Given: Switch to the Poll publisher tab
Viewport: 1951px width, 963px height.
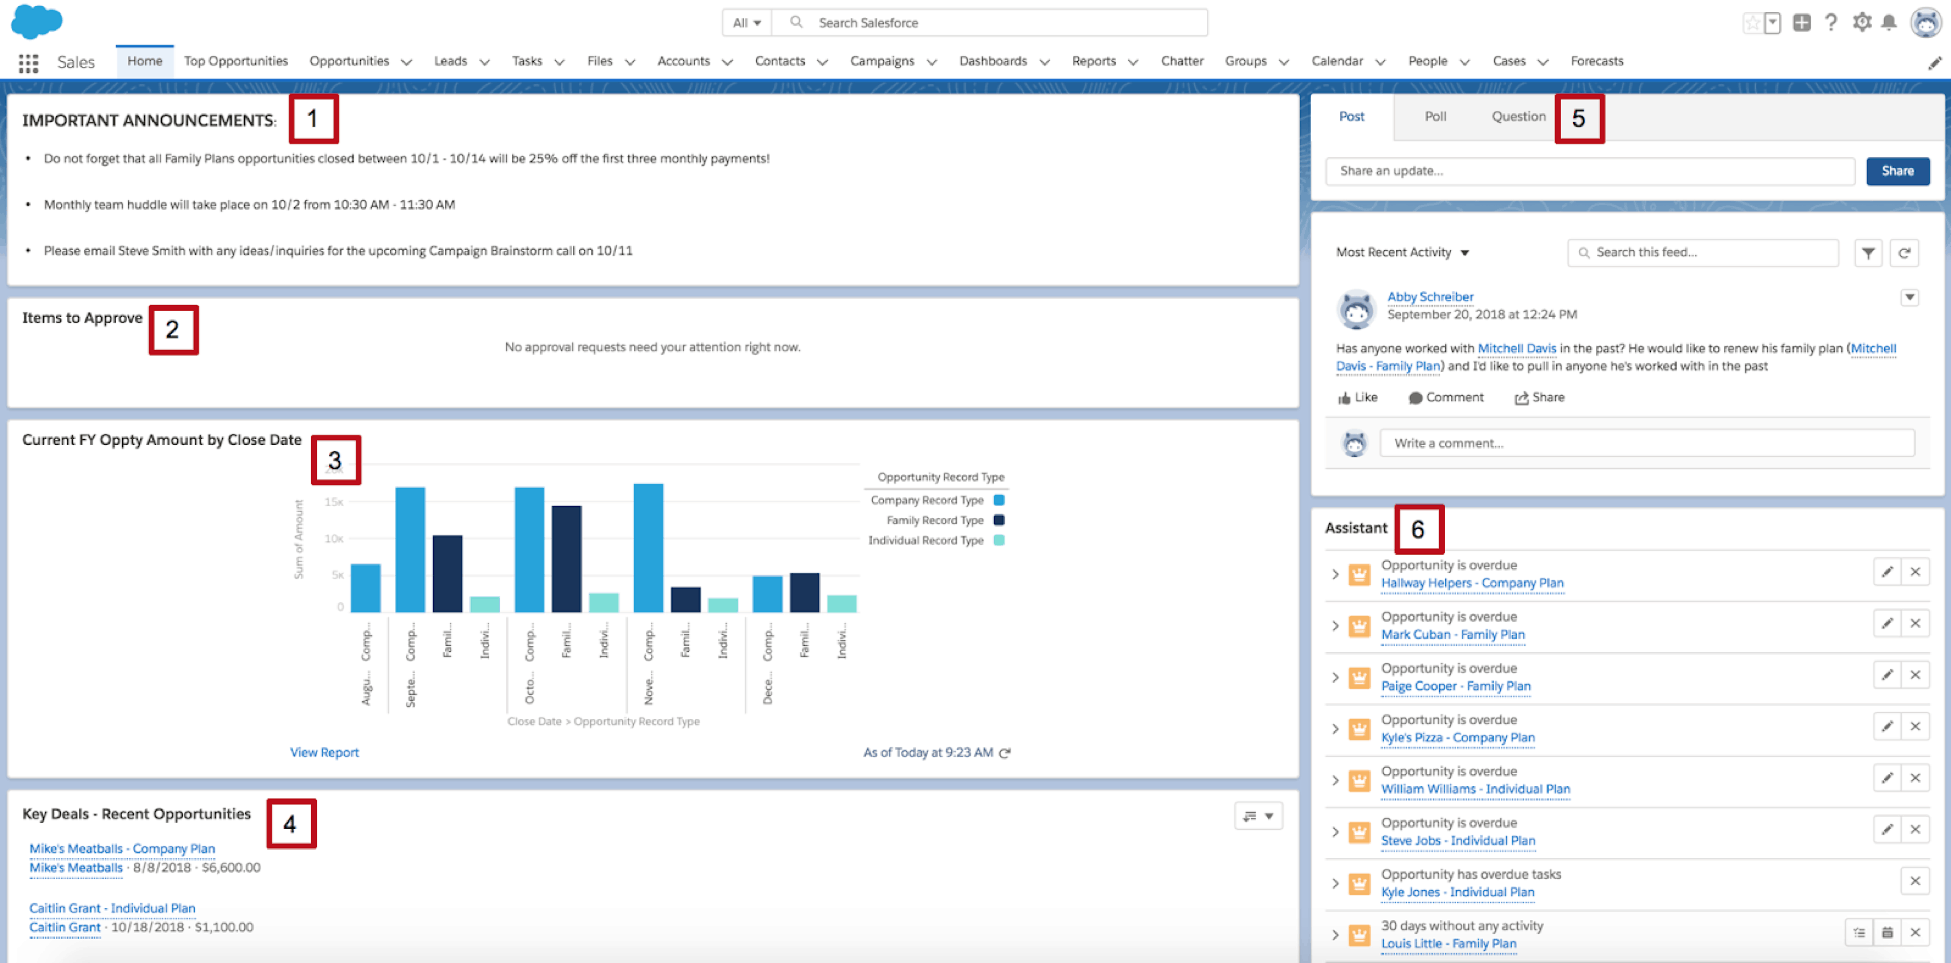Looking at the screenshot, I should 1435,117.
